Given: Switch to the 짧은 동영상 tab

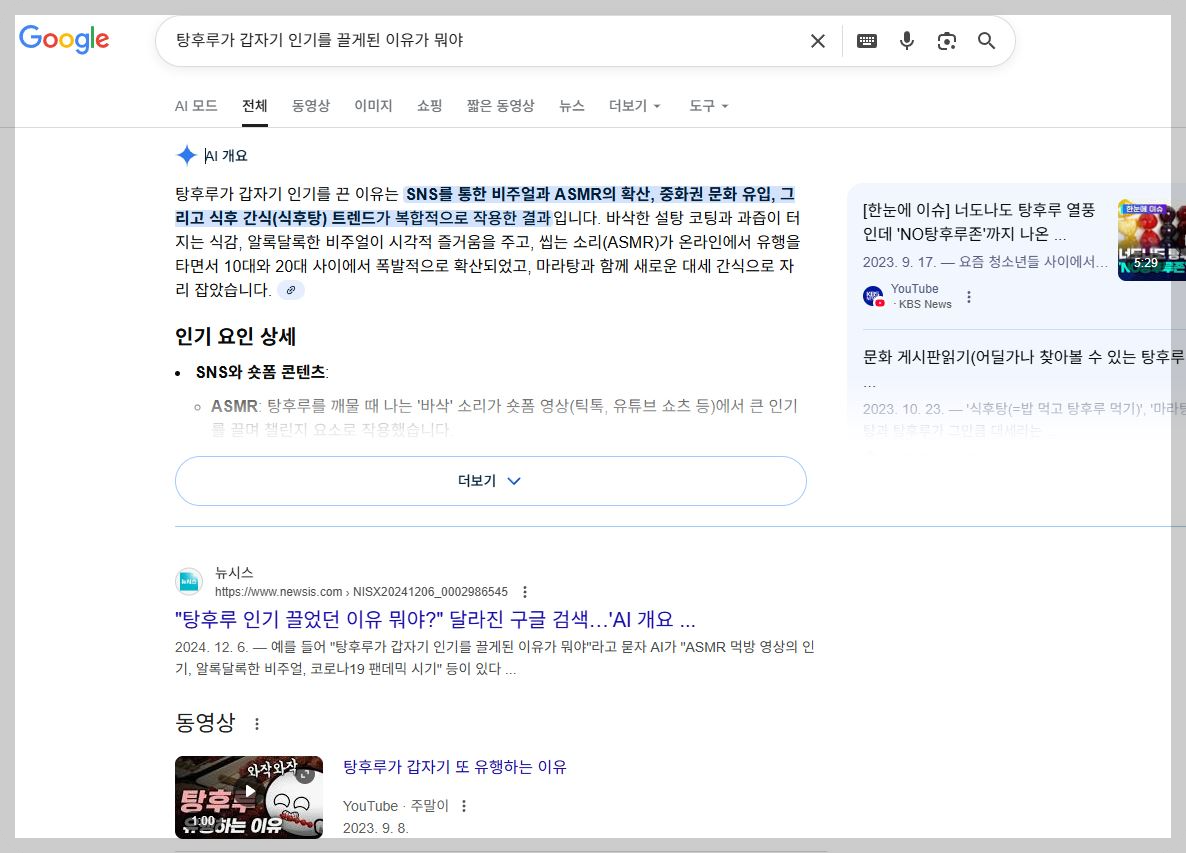Looking at the screenshot, I should [501, 106].
